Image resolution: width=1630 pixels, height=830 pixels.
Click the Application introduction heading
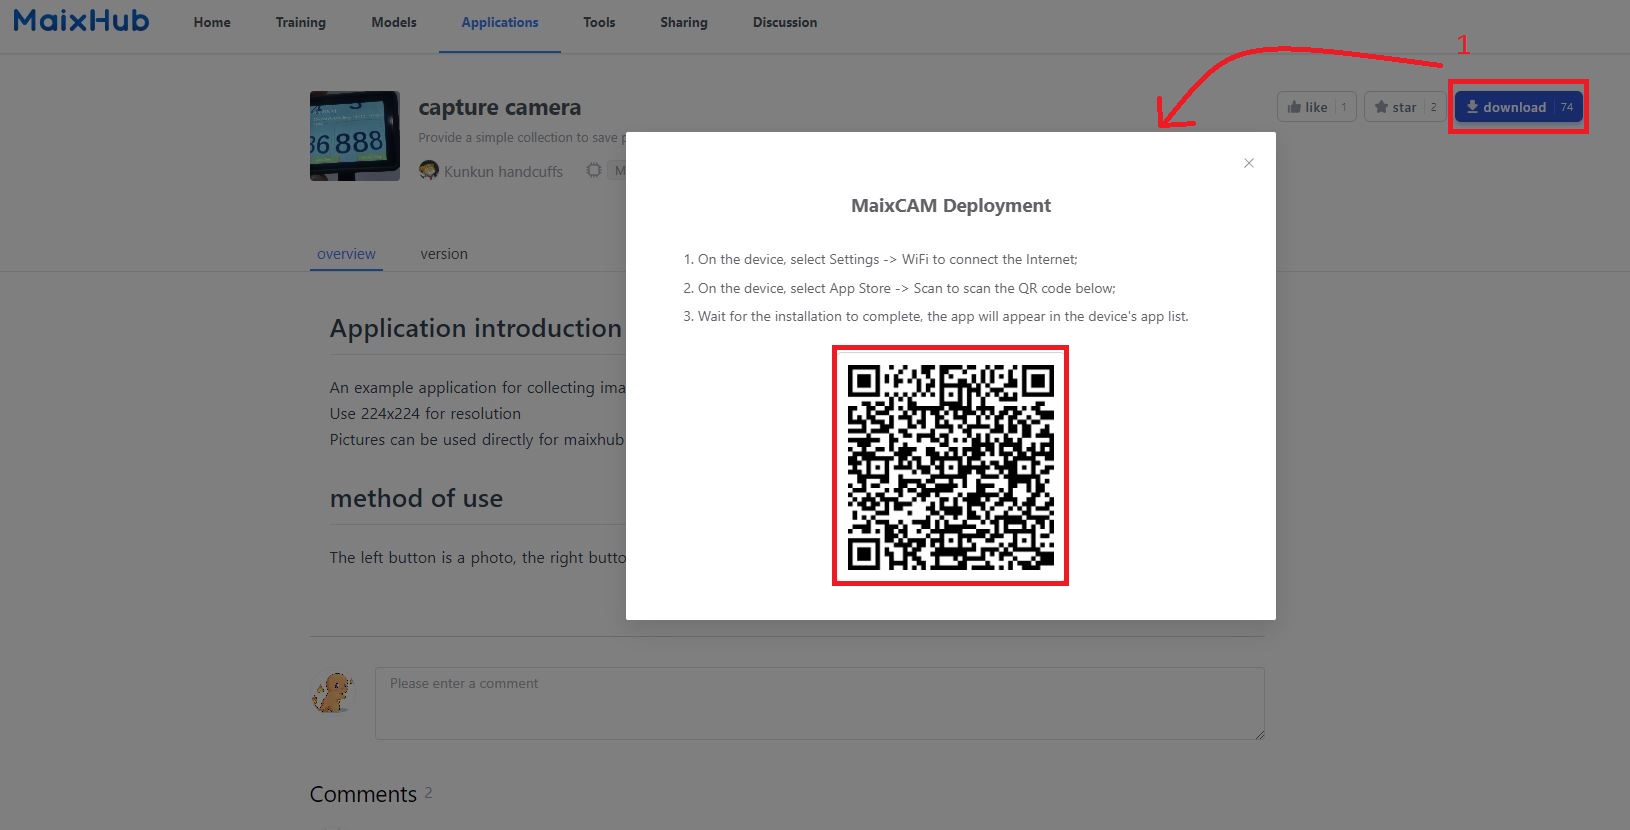(x=476, y=329)
